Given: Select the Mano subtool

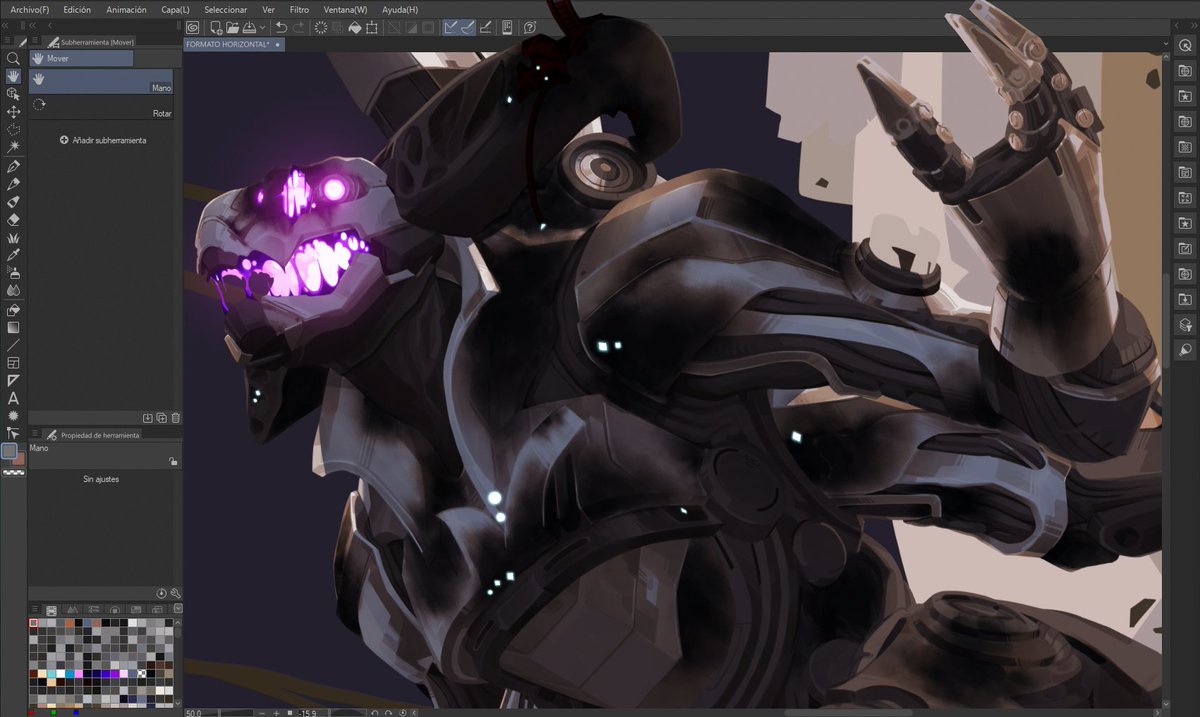Looking at the screenshot, I should click(101, 82).
